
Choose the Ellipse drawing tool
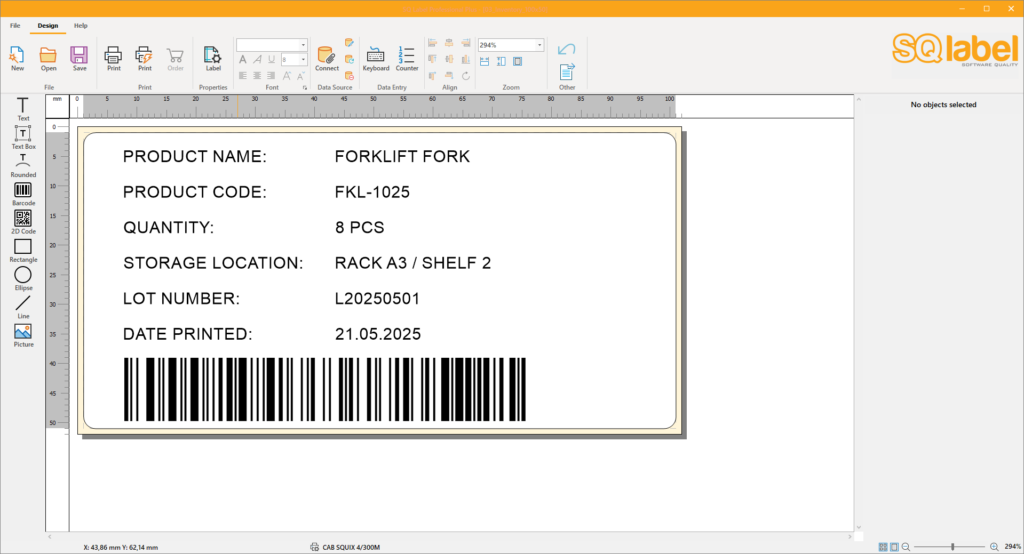23,275
